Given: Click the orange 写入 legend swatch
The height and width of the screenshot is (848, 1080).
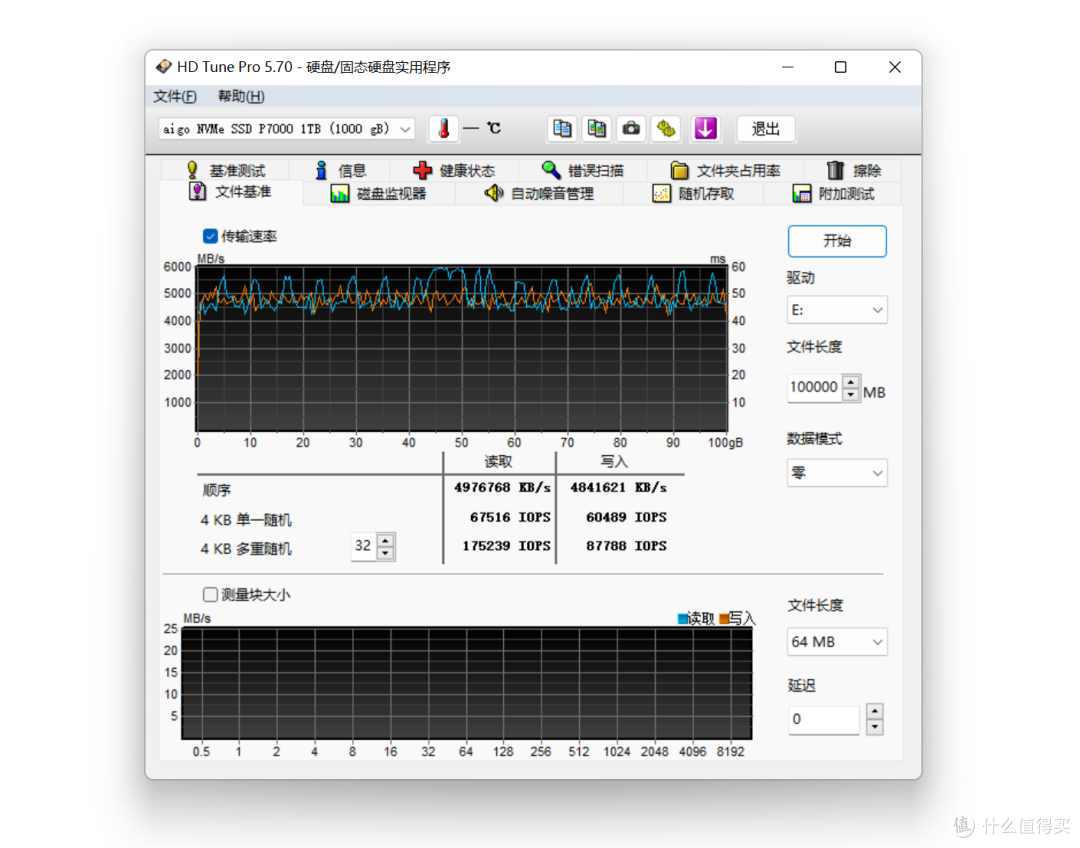Looking at the screenshot, I should click(x=724, y=619).
